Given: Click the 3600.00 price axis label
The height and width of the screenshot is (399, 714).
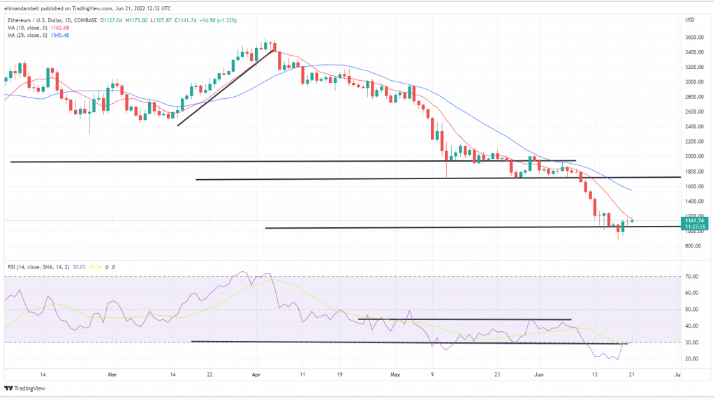Looking at the screenshot, I should [x=694, y=37].
